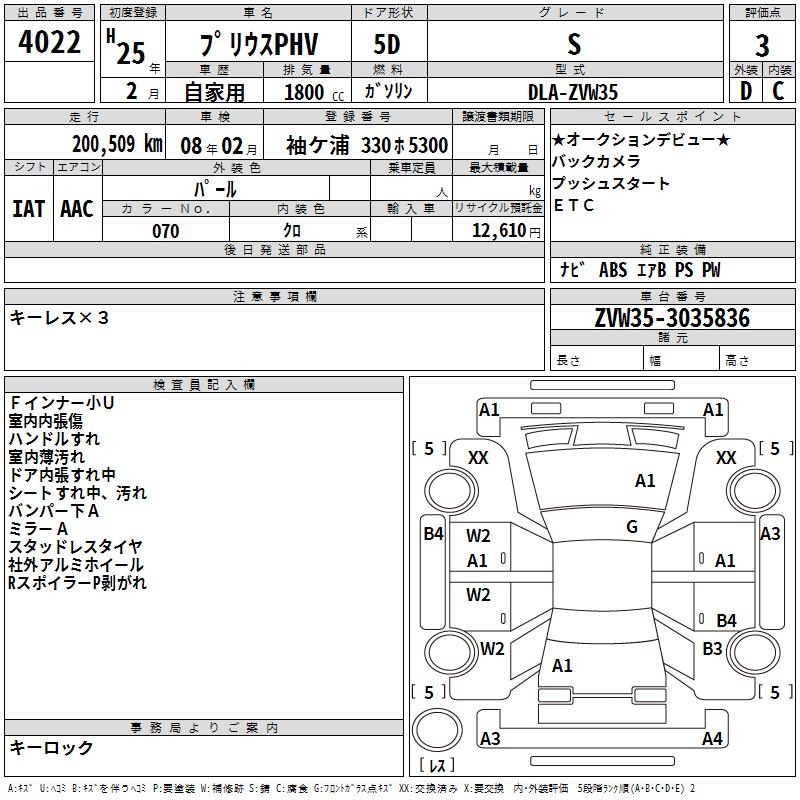800x800 pixels.
Task: Click プッシュスタート sales point line
Action: (611, 183)
